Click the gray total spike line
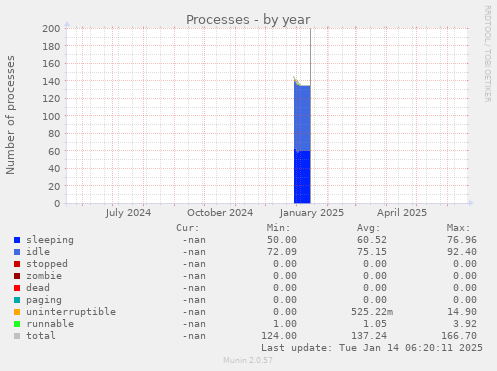This screenshot has height=371, width=497. (x=311, y=57)
